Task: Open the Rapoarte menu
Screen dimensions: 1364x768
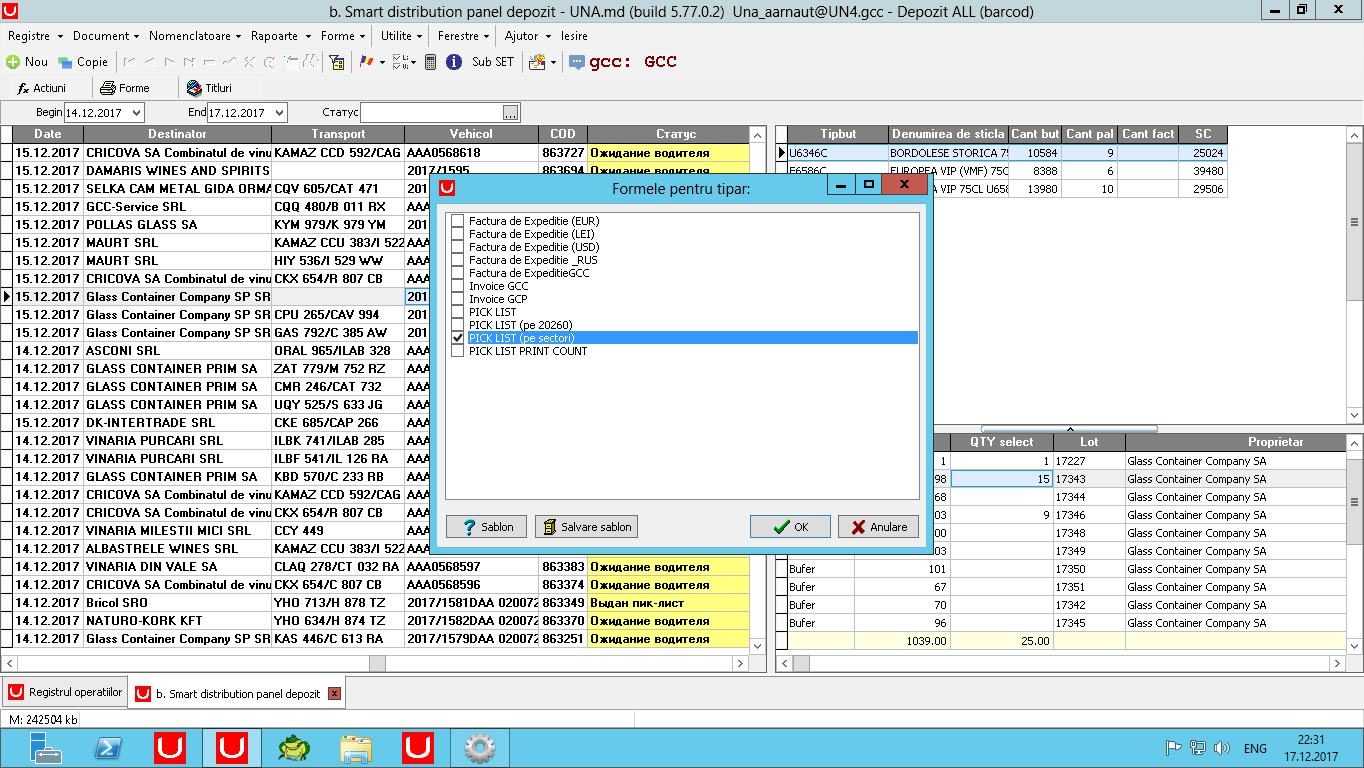Action: point(275,35)
